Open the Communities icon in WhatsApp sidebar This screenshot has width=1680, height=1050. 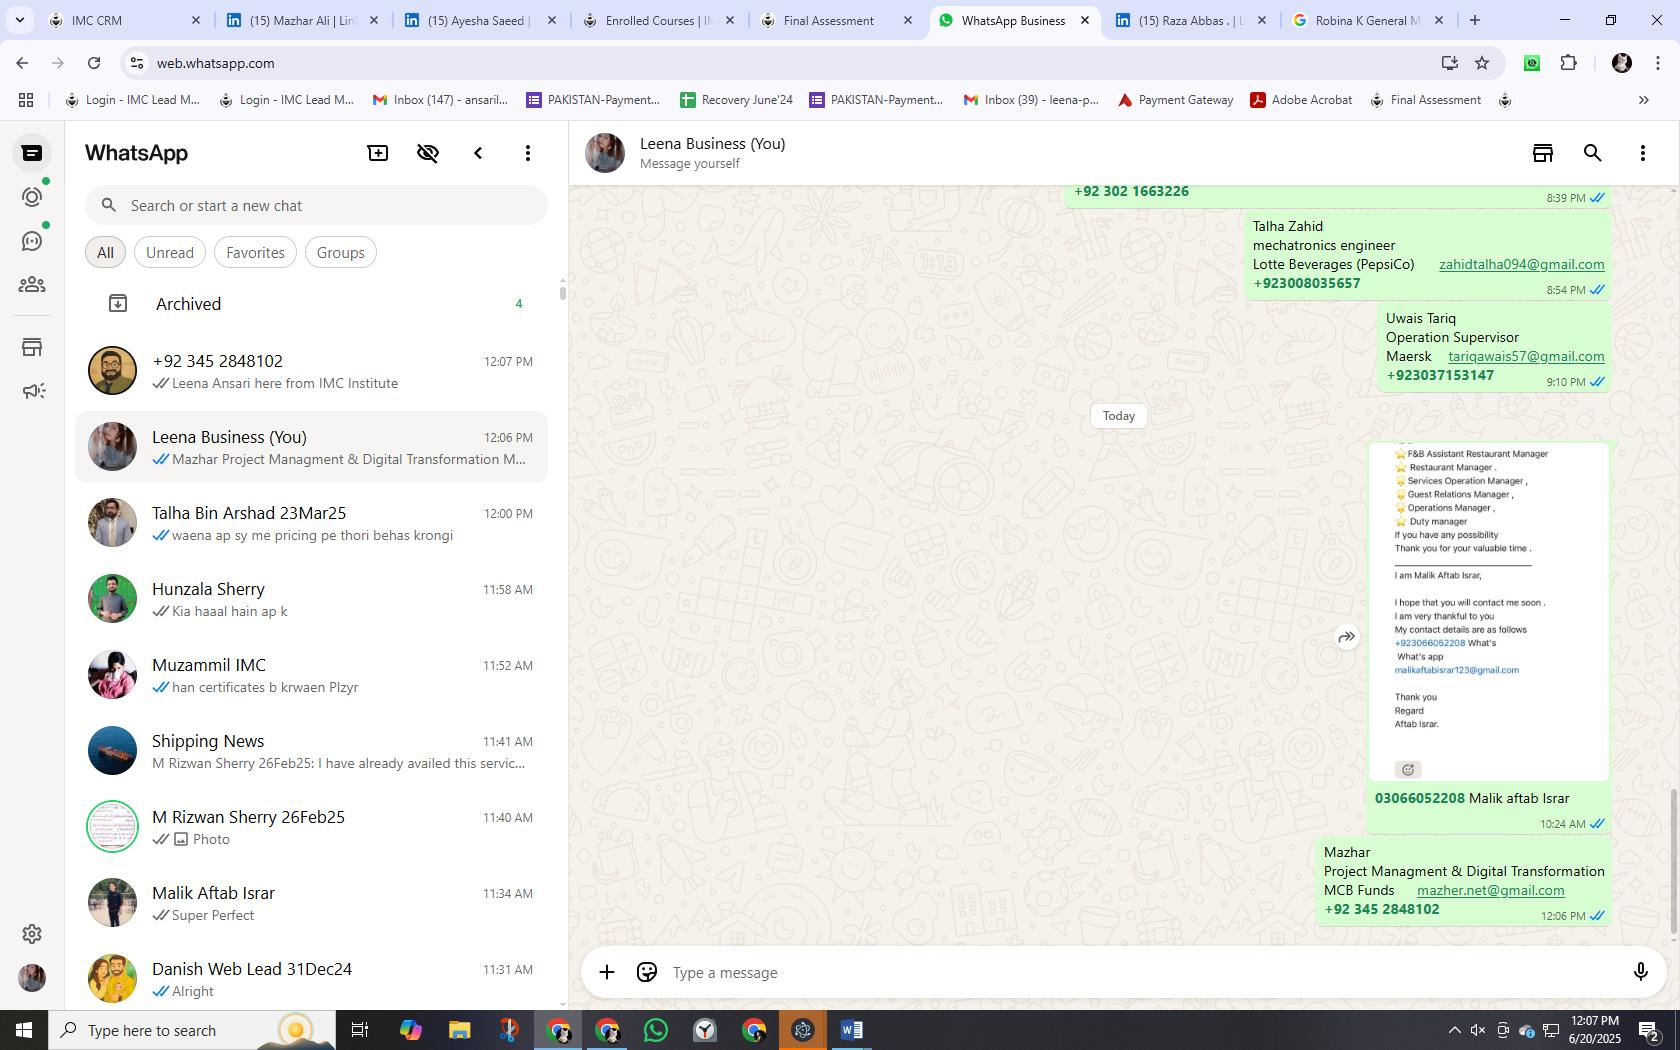[x=32, y=285]
